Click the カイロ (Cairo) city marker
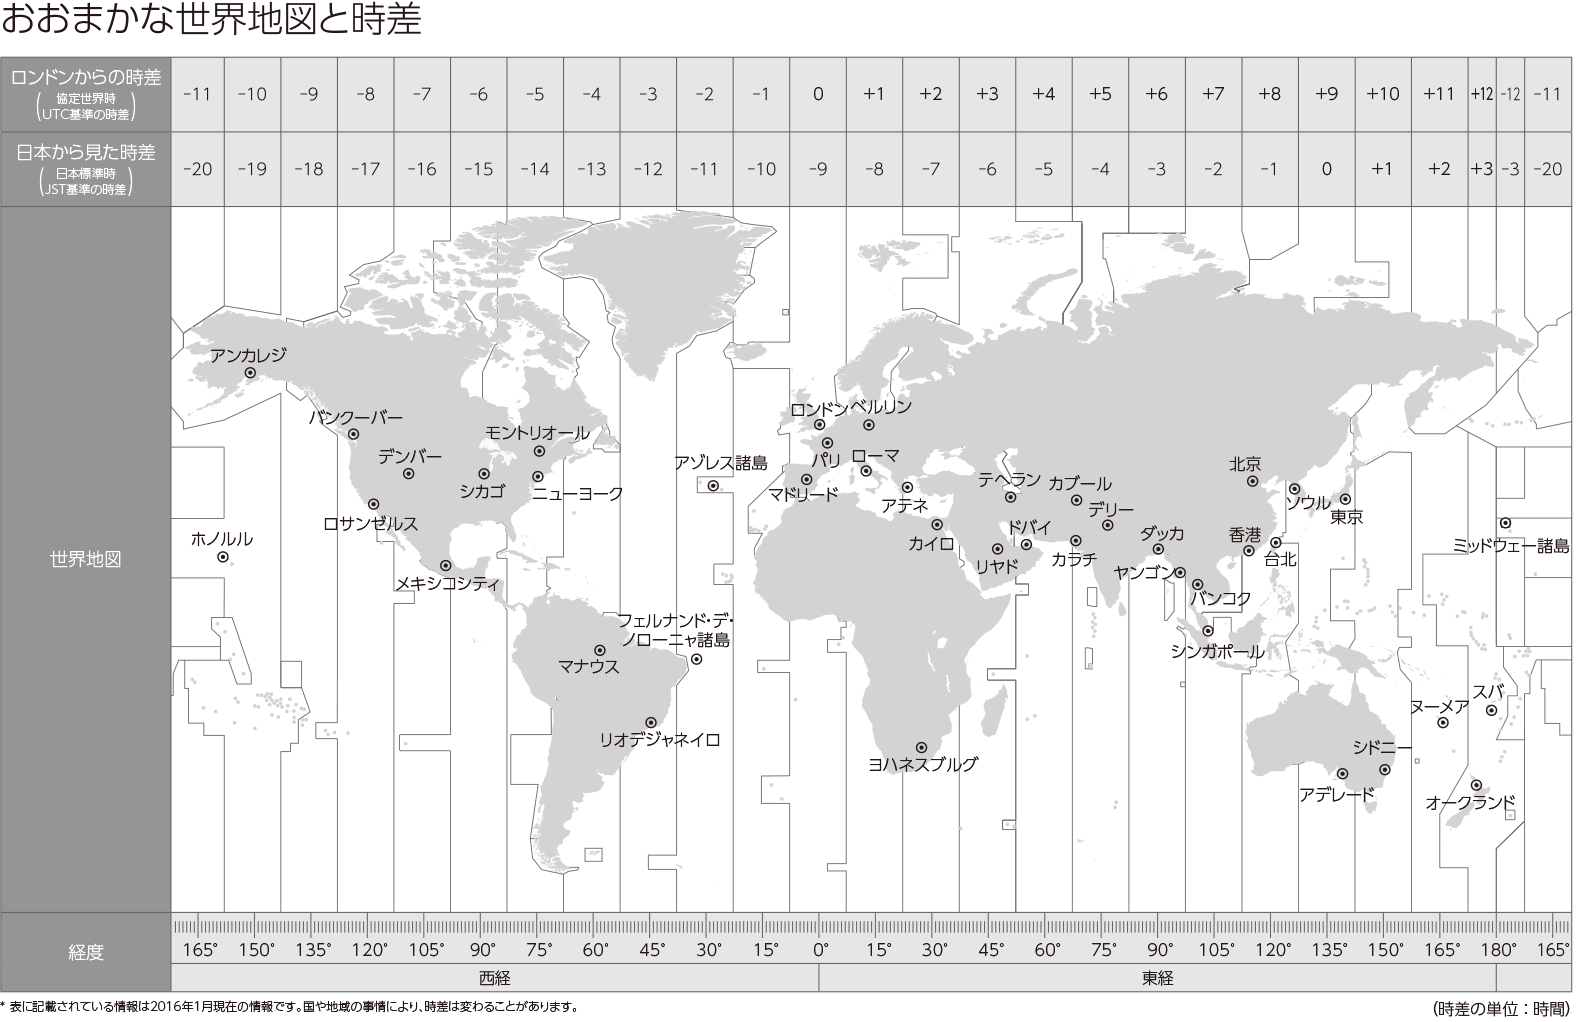This screenshot has width=1582, height=1022. click(937, 524)
